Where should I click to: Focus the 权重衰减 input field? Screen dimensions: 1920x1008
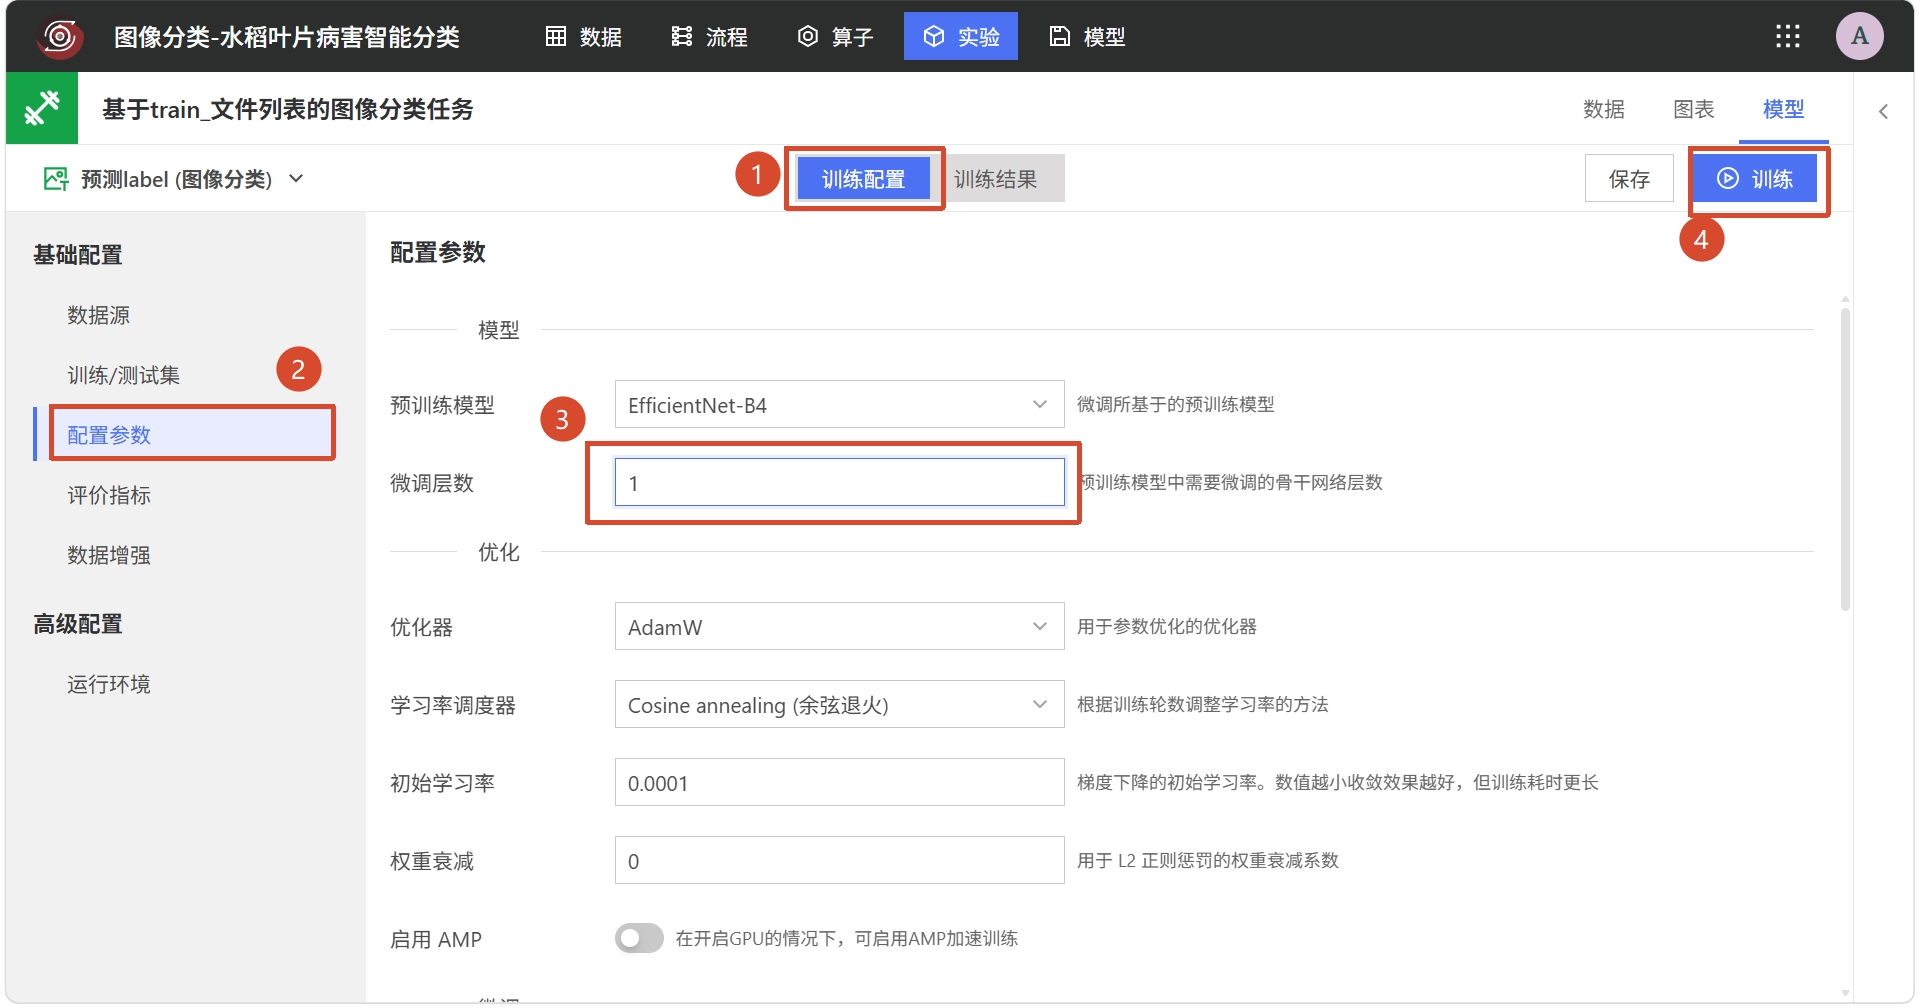(839, 861)
